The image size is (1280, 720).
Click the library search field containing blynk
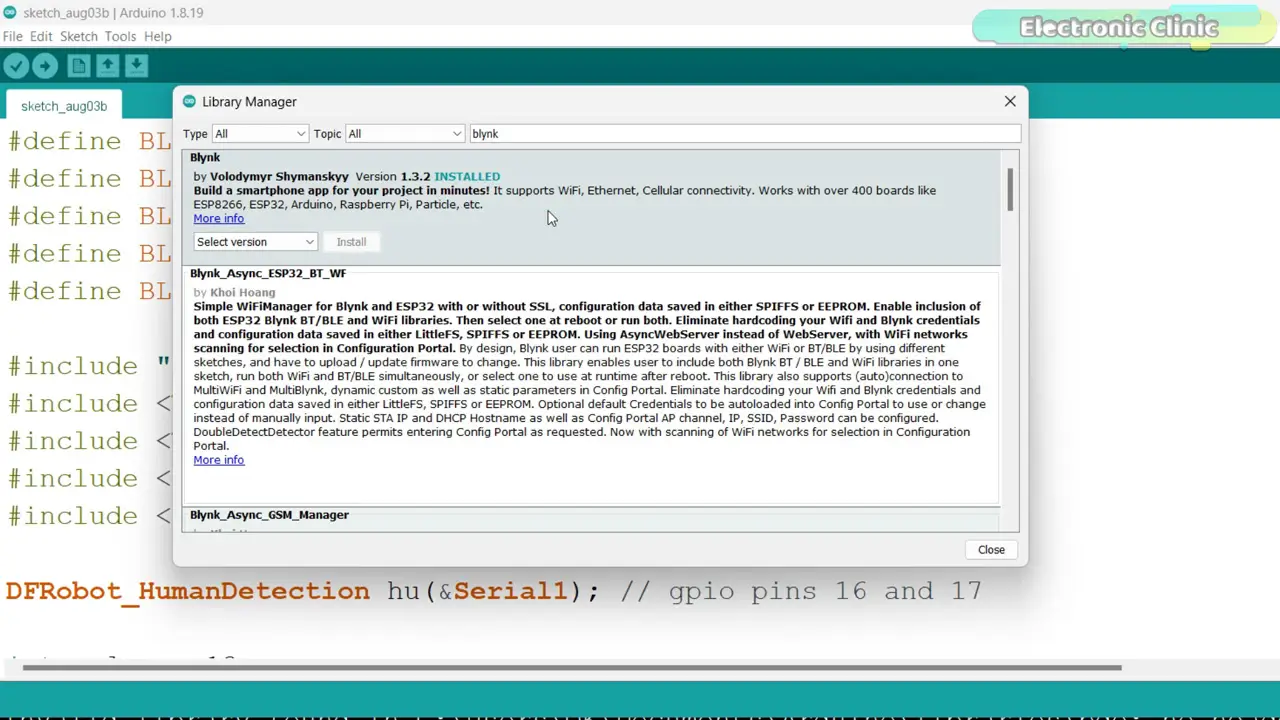(744, 134)
